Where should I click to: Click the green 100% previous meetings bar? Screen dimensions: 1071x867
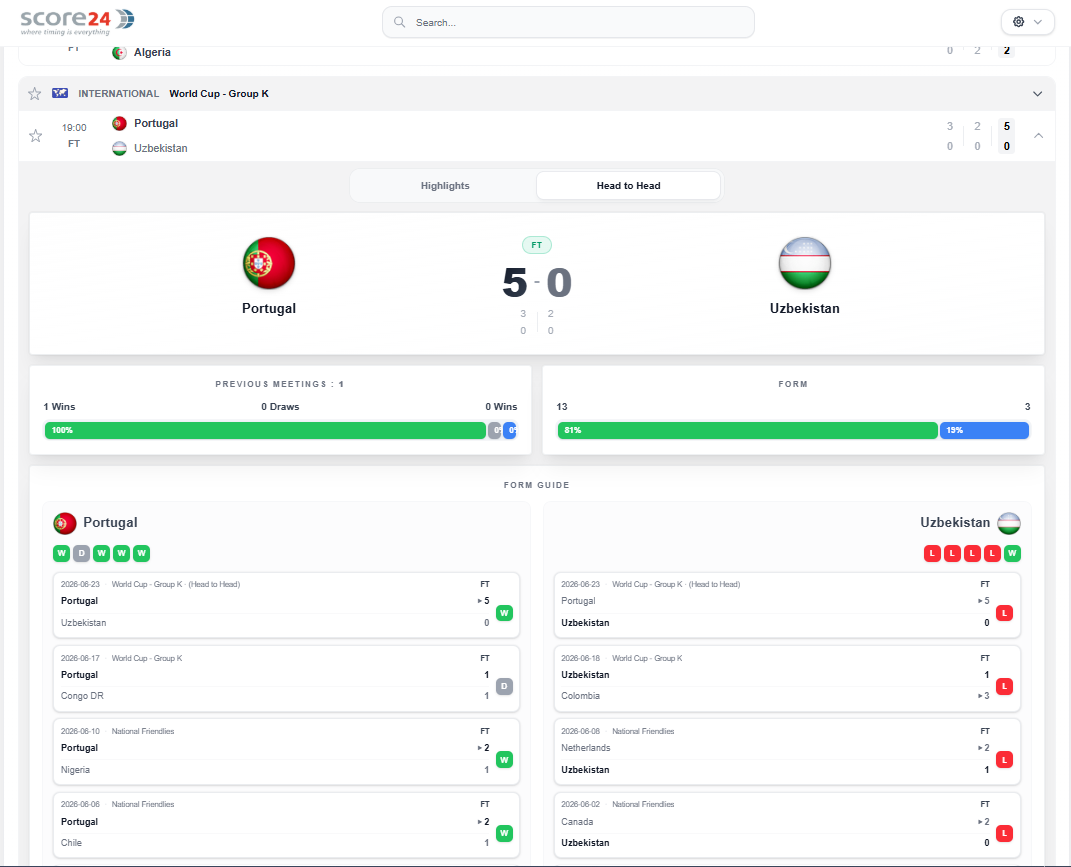[265, 430]
